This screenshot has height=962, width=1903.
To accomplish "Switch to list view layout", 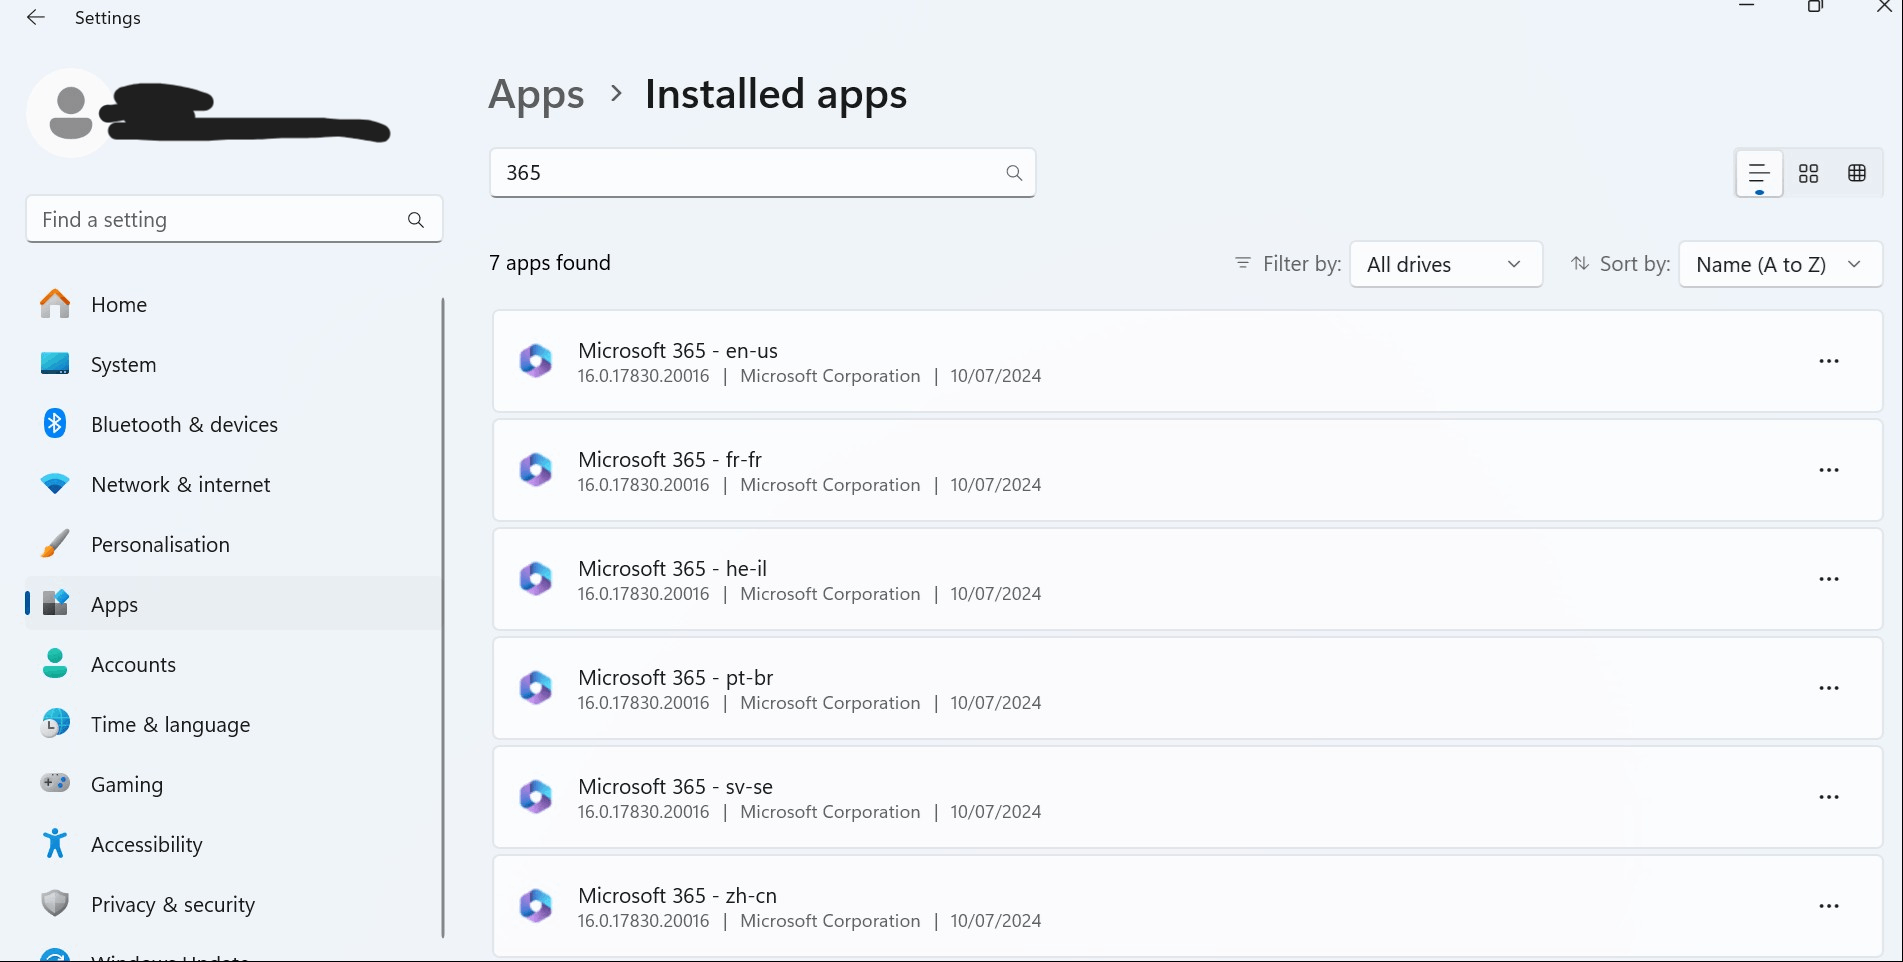I will (1759, 174).
